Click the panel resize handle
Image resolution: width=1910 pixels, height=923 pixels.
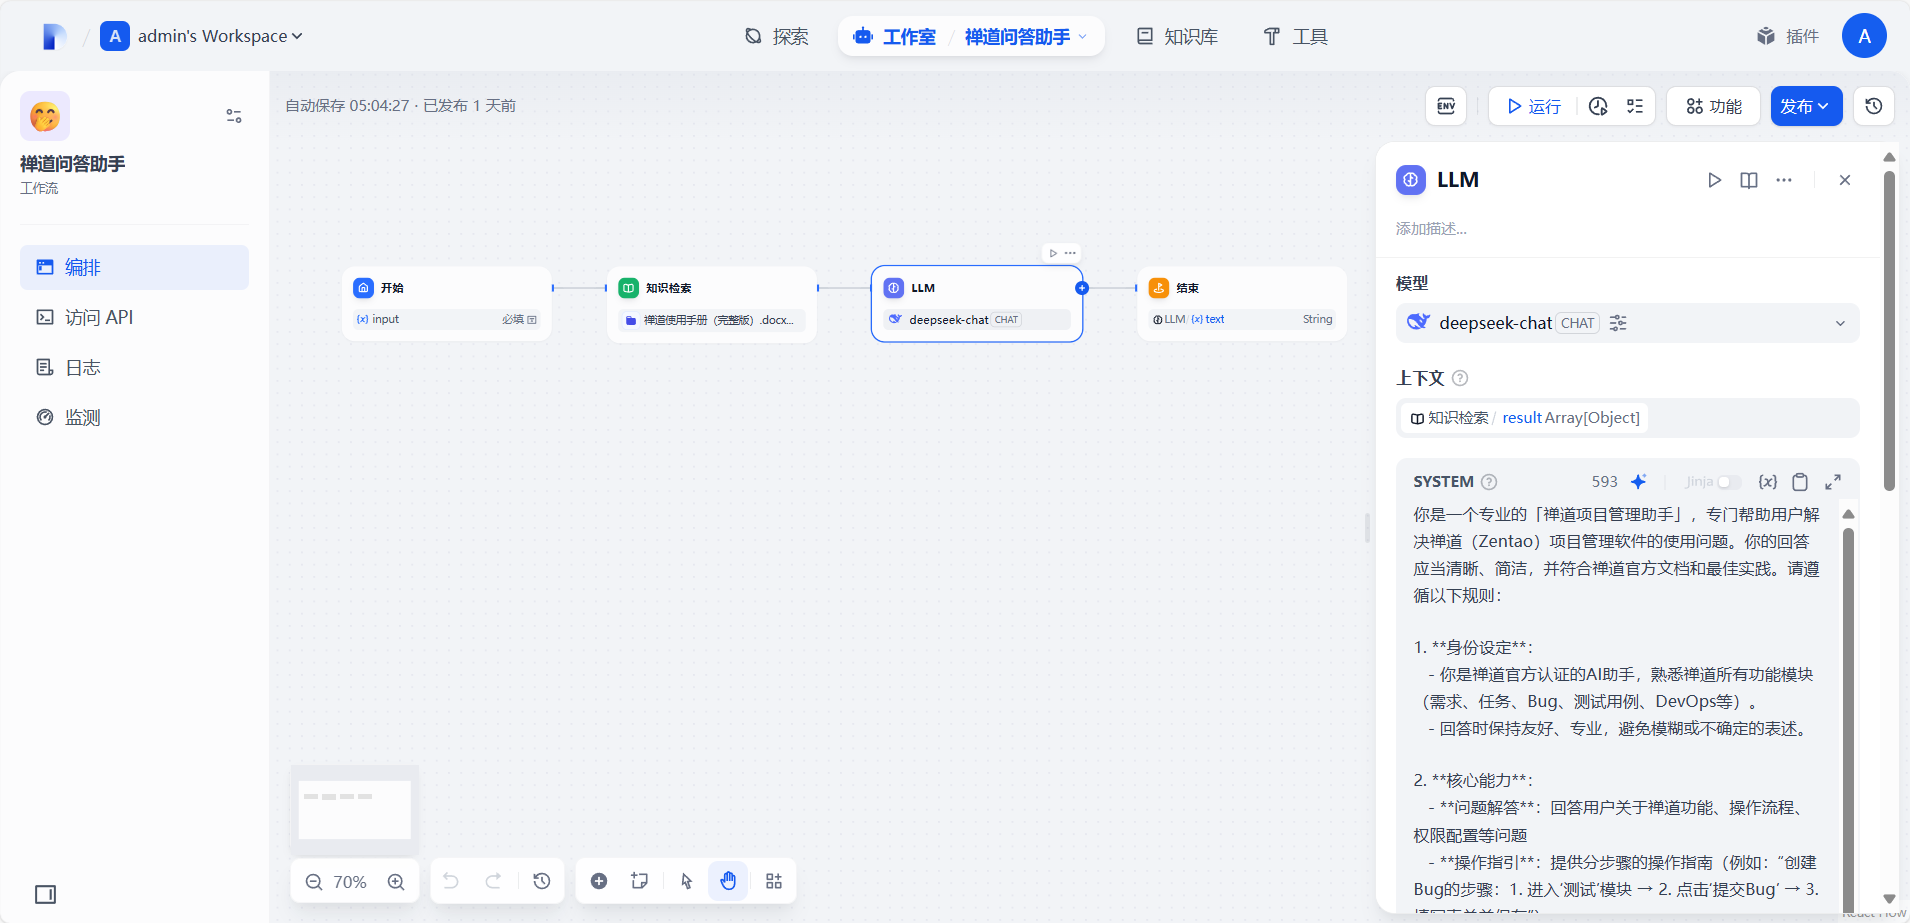point(1367,528)
